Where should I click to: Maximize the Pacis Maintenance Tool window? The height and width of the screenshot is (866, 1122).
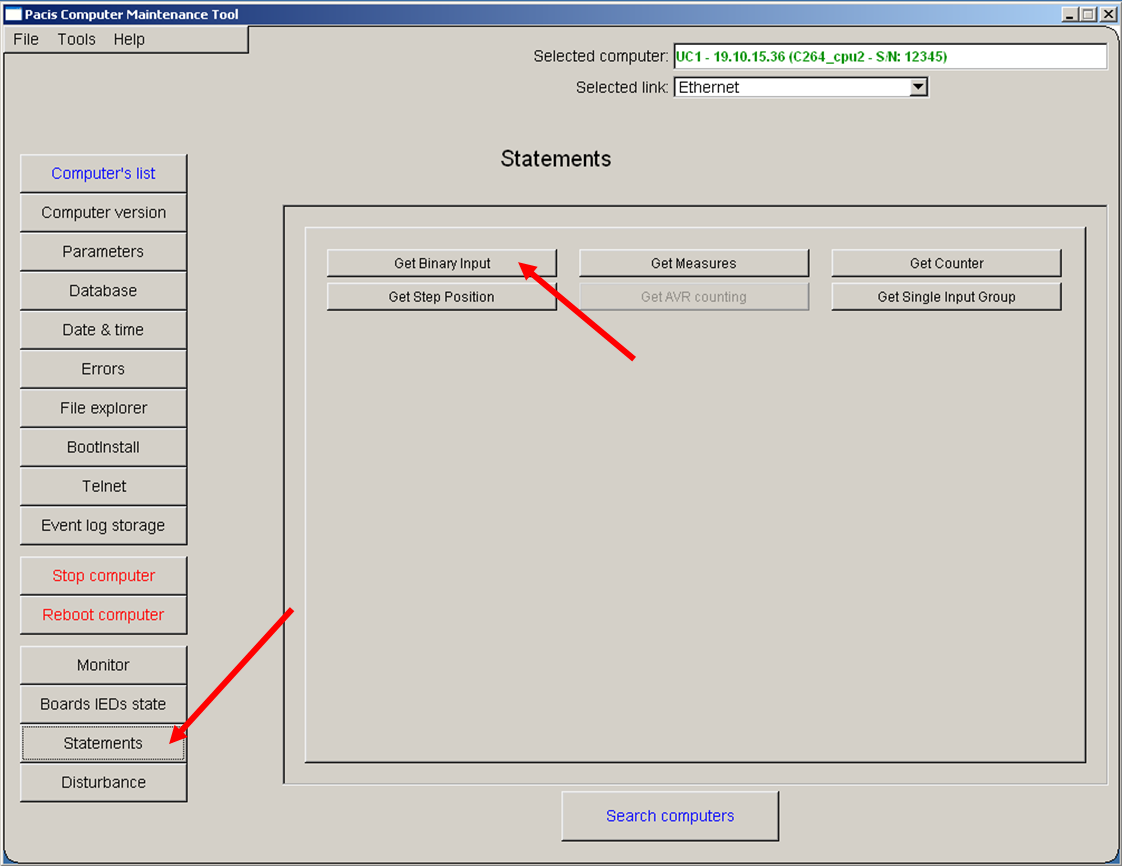click(1088, 14)
